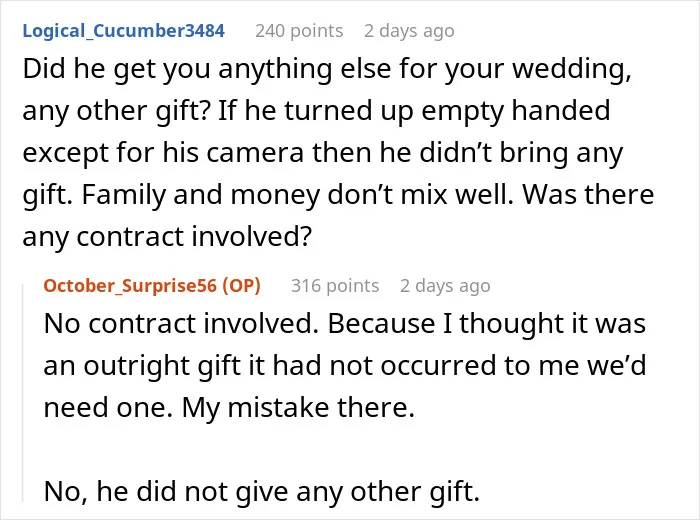Click the text 'If he turned up empty handed'

(x=414, y=111)
